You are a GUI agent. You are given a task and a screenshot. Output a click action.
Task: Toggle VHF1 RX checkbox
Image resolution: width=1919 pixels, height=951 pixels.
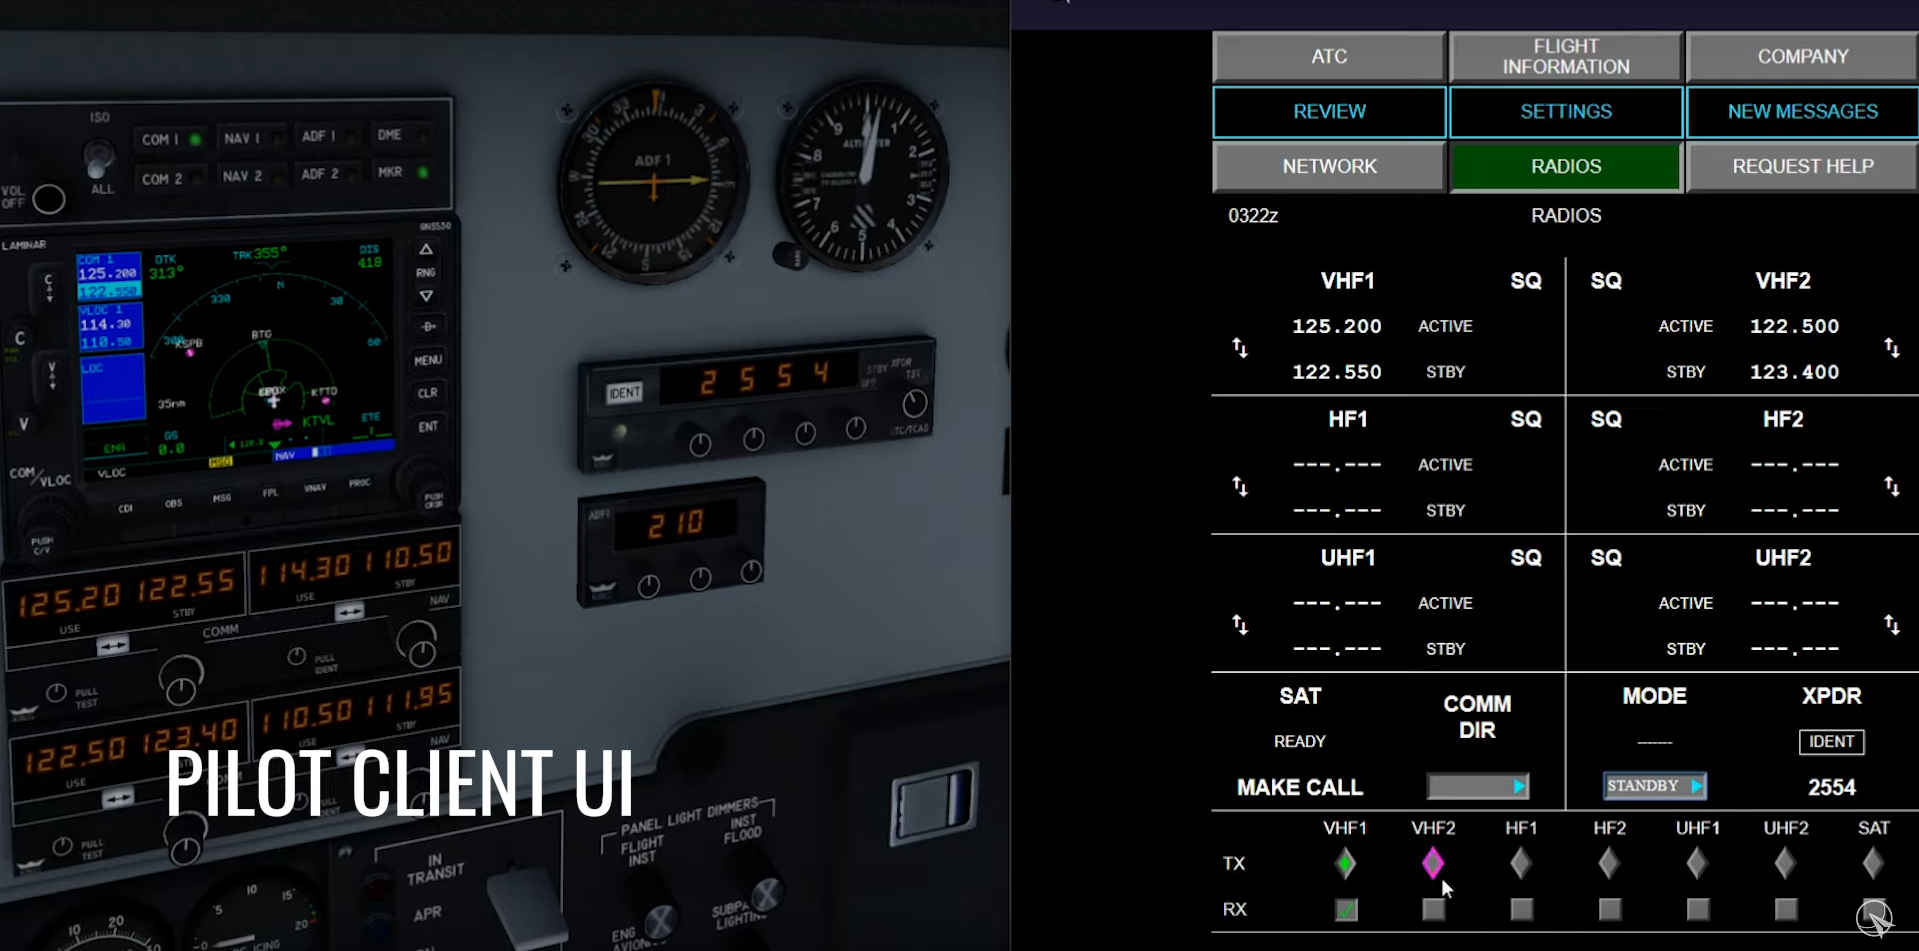pos(1346,909)
